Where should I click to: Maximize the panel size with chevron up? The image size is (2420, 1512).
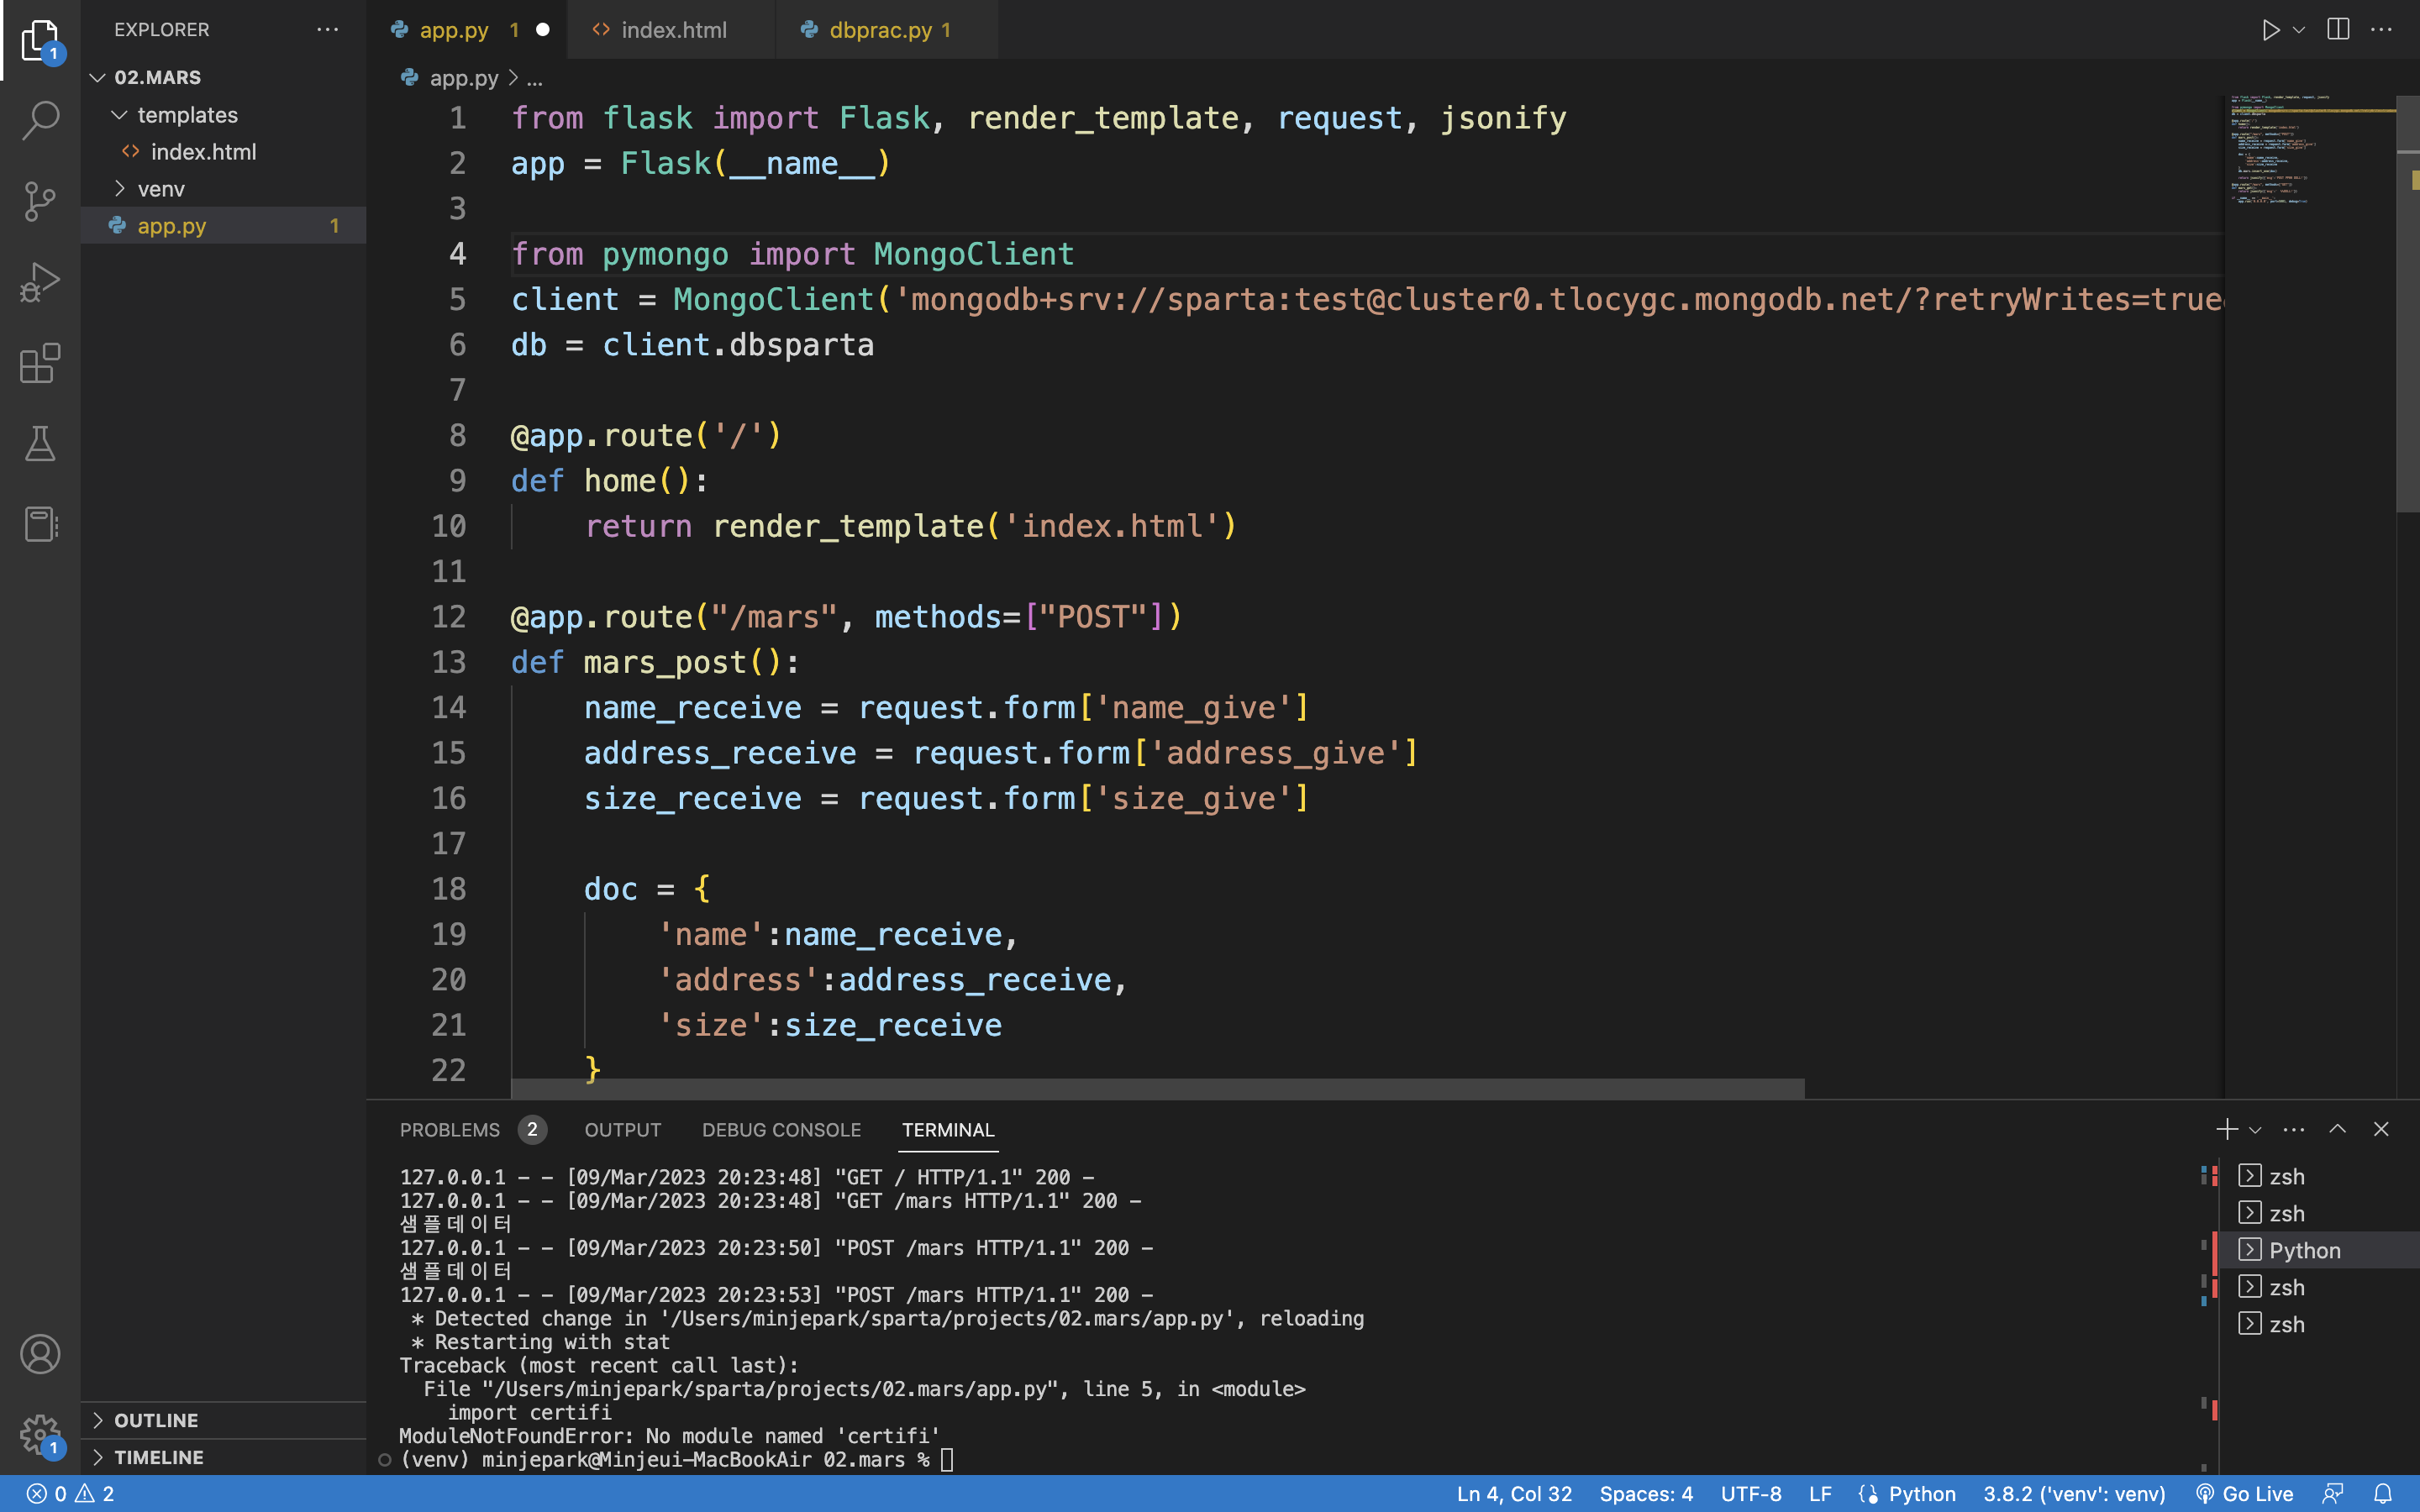[2337, 1129]
